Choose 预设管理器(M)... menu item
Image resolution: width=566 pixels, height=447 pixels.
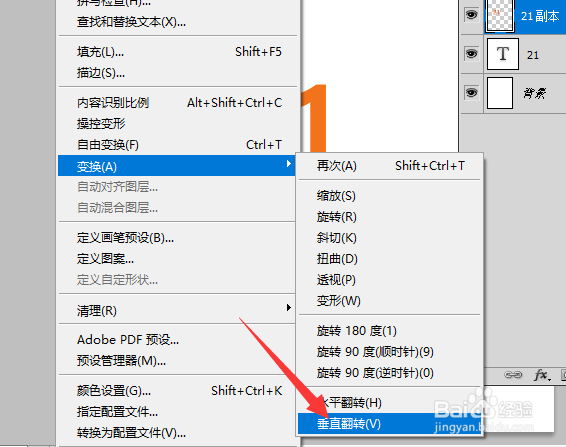[177, 361]
